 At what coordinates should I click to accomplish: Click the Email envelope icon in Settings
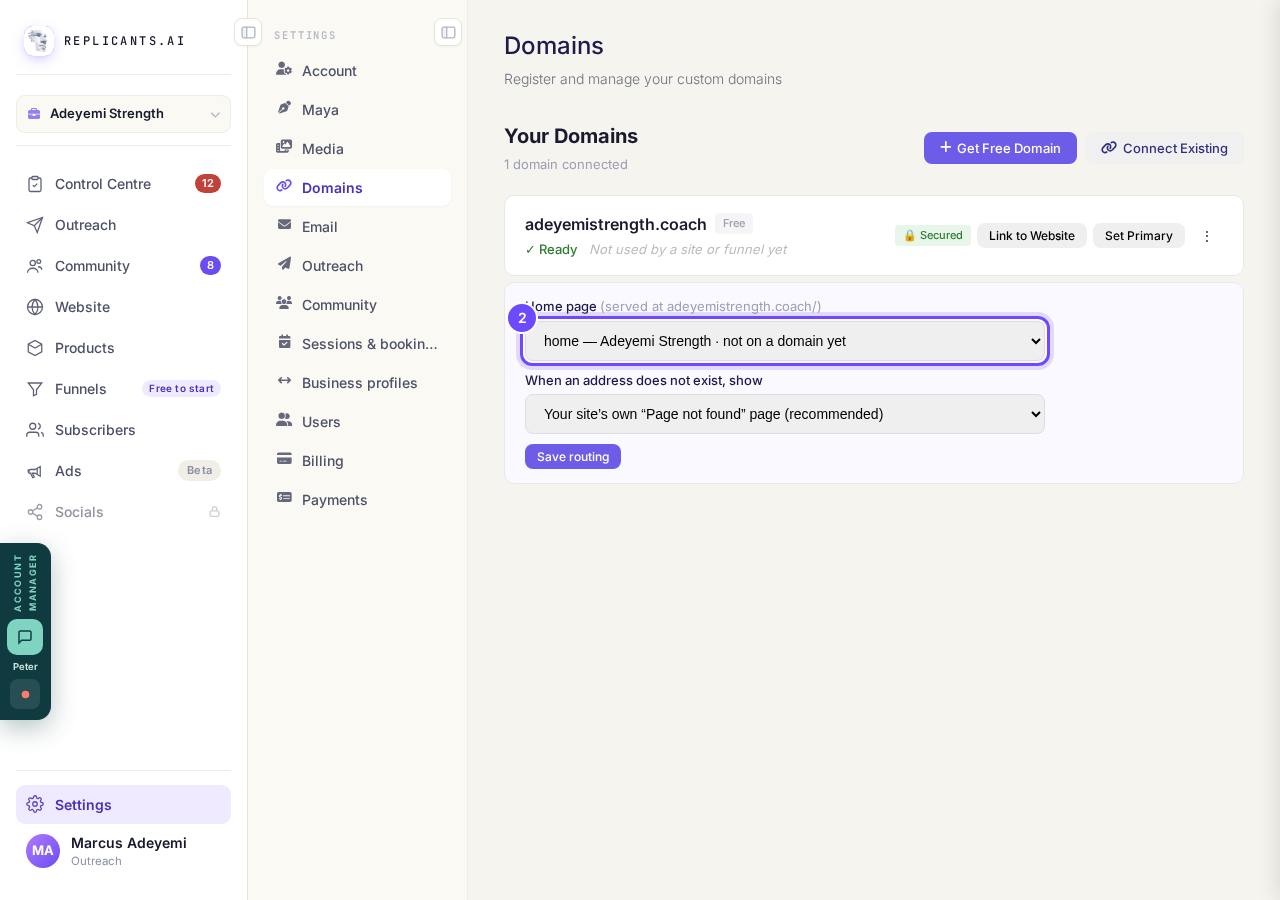click(284, 225)
